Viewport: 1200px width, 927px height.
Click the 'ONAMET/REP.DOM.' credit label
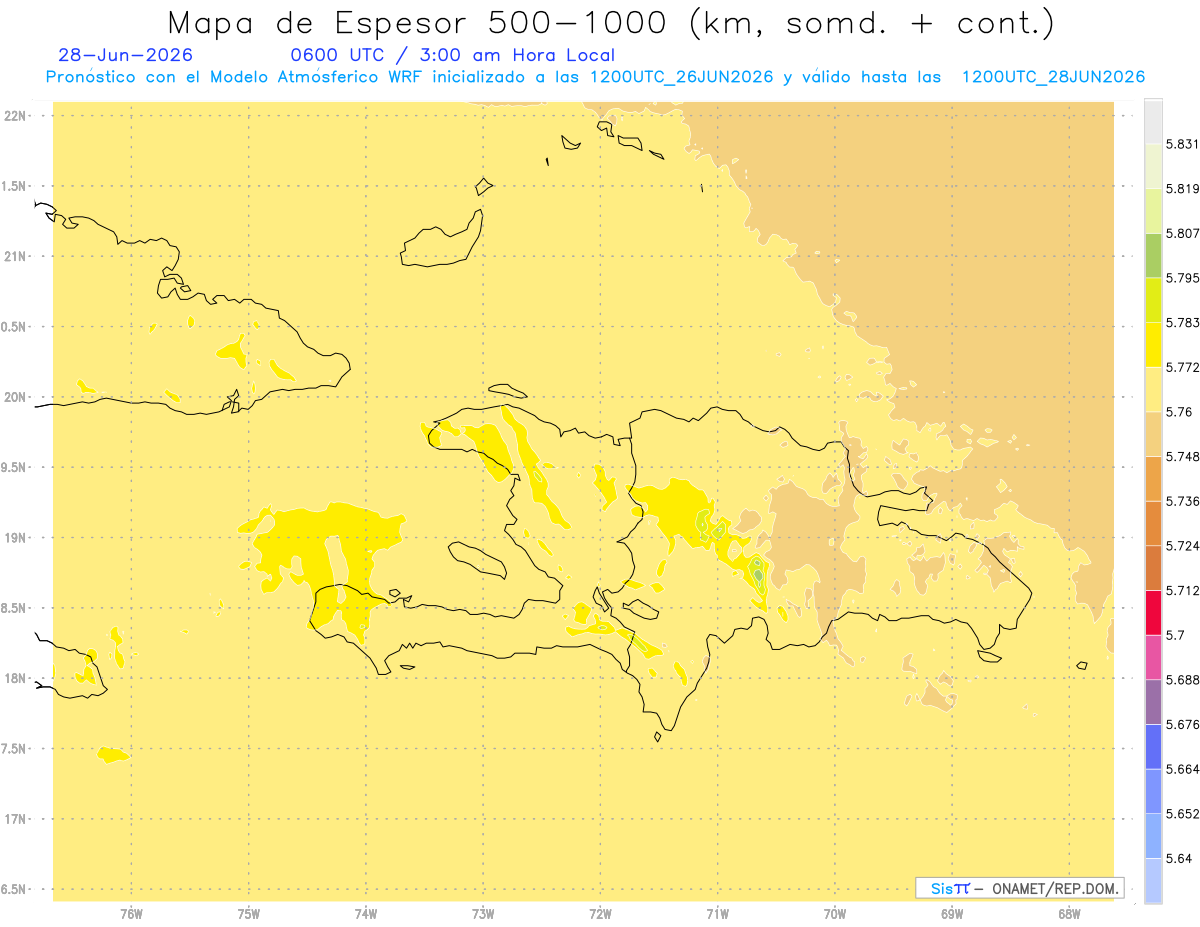pyautogui.click(x=1054, y=888)
